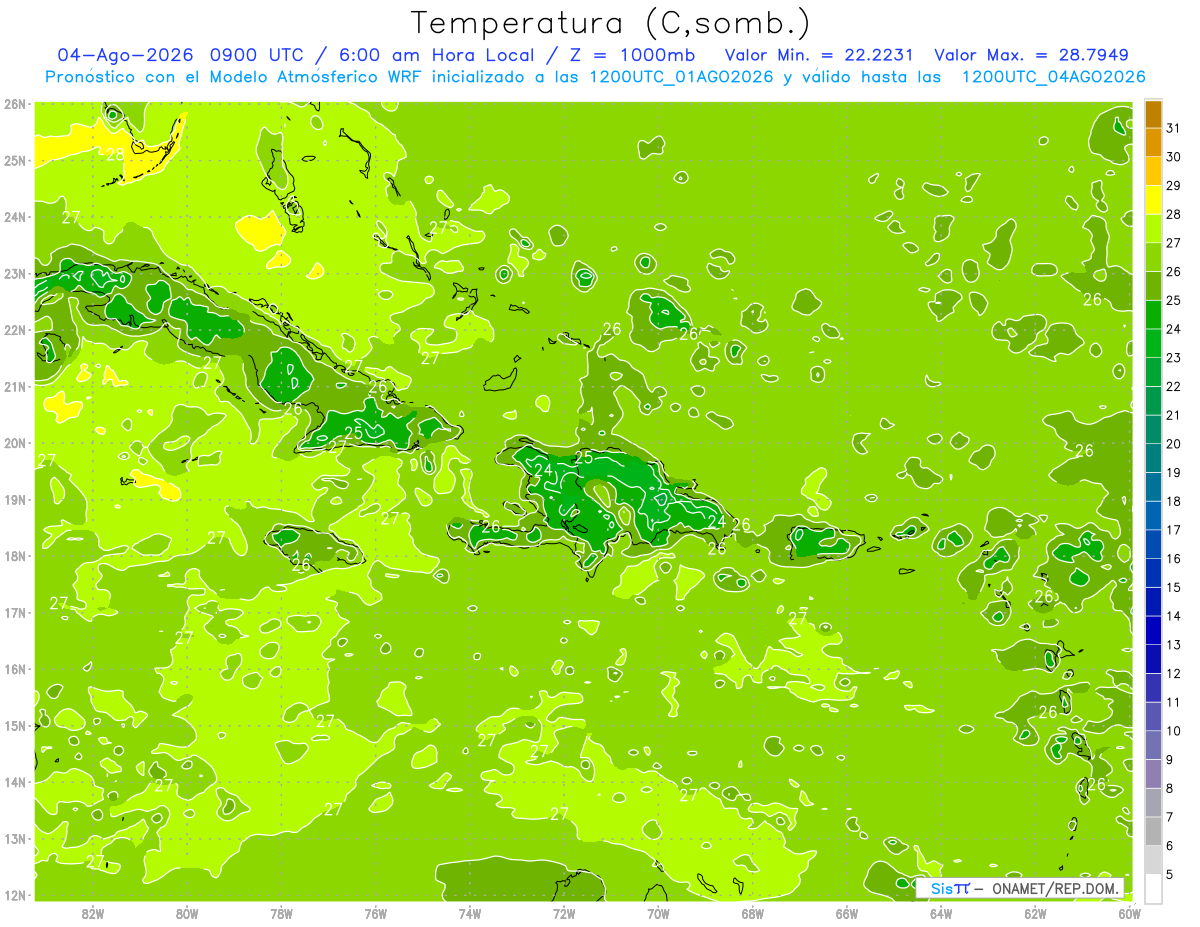Click the "14N" latitude axis label
This screenshot has height=927, width=1200.
pos(15,782)
